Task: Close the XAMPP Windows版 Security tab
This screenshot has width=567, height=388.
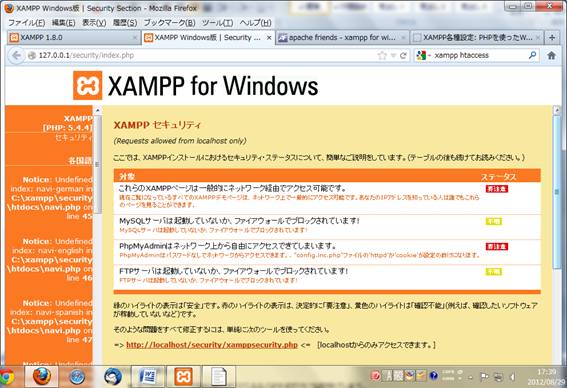Action: (x=269, y=38)
